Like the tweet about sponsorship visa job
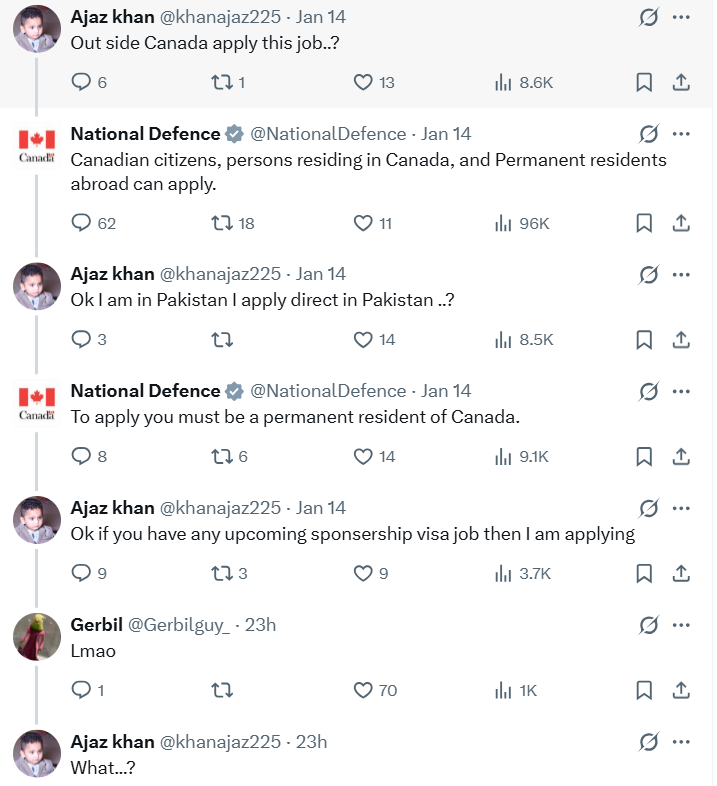The width and height of the screenshot is (717, 786). pyautogui.click(x=364, y=573)
